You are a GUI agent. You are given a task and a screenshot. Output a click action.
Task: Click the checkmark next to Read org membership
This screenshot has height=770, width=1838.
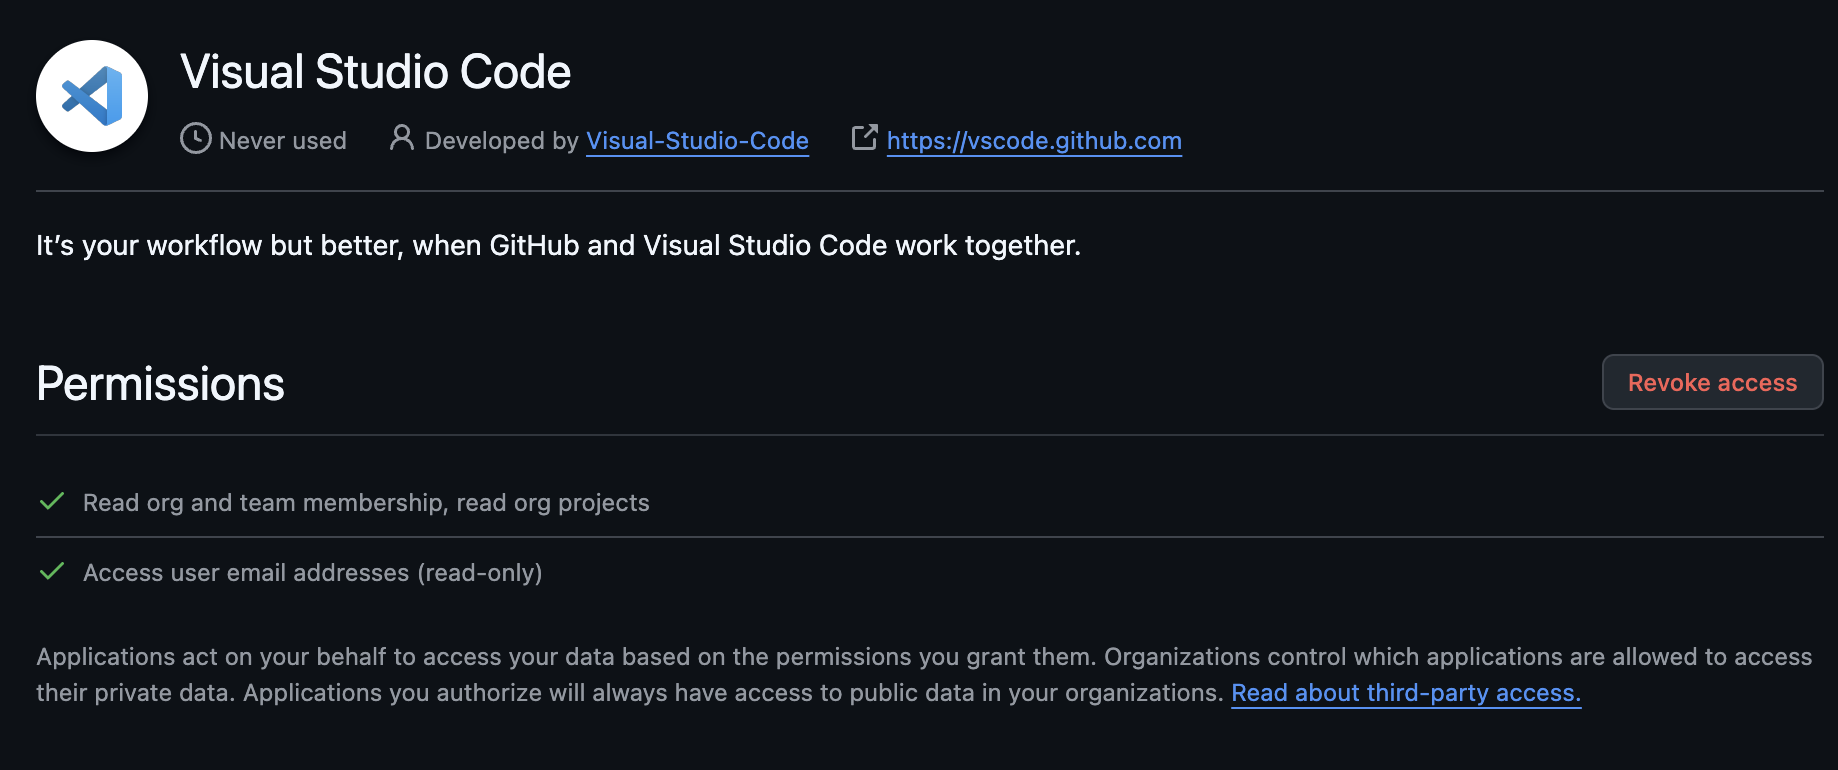pyautogui.click(x=52, y=501)
